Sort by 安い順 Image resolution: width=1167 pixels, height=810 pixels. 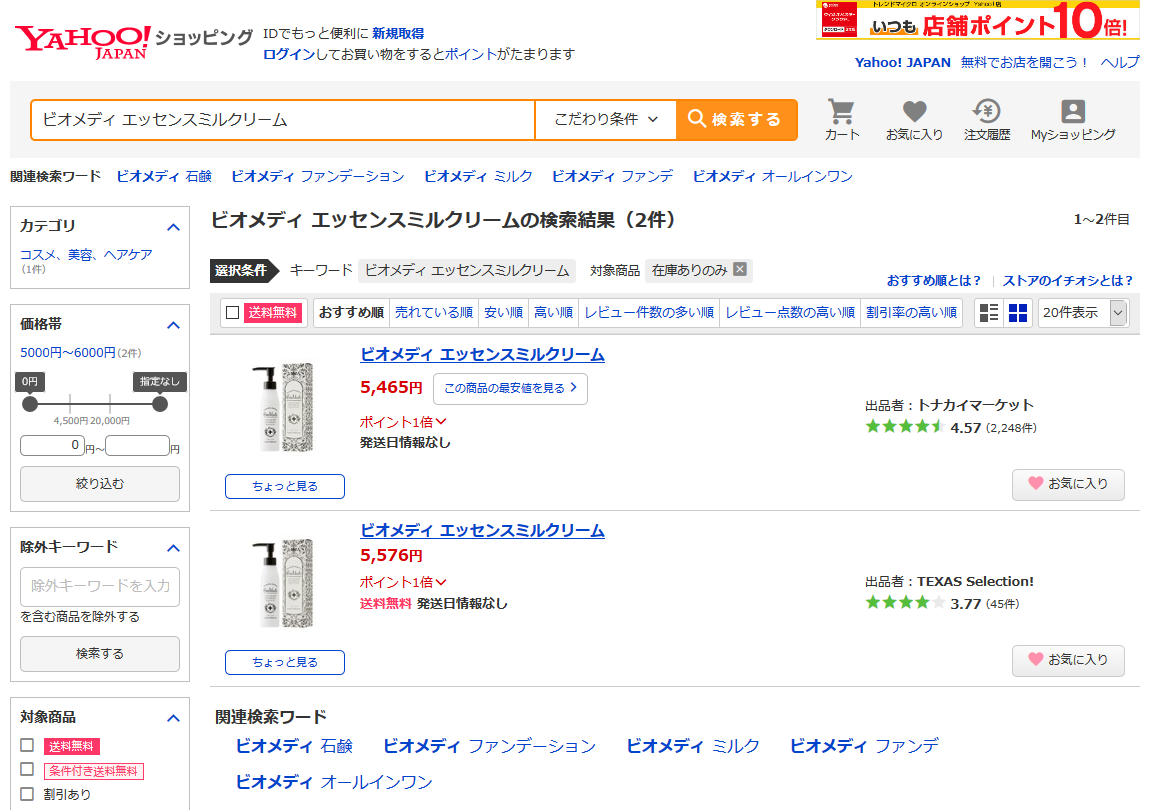[504, 313]
